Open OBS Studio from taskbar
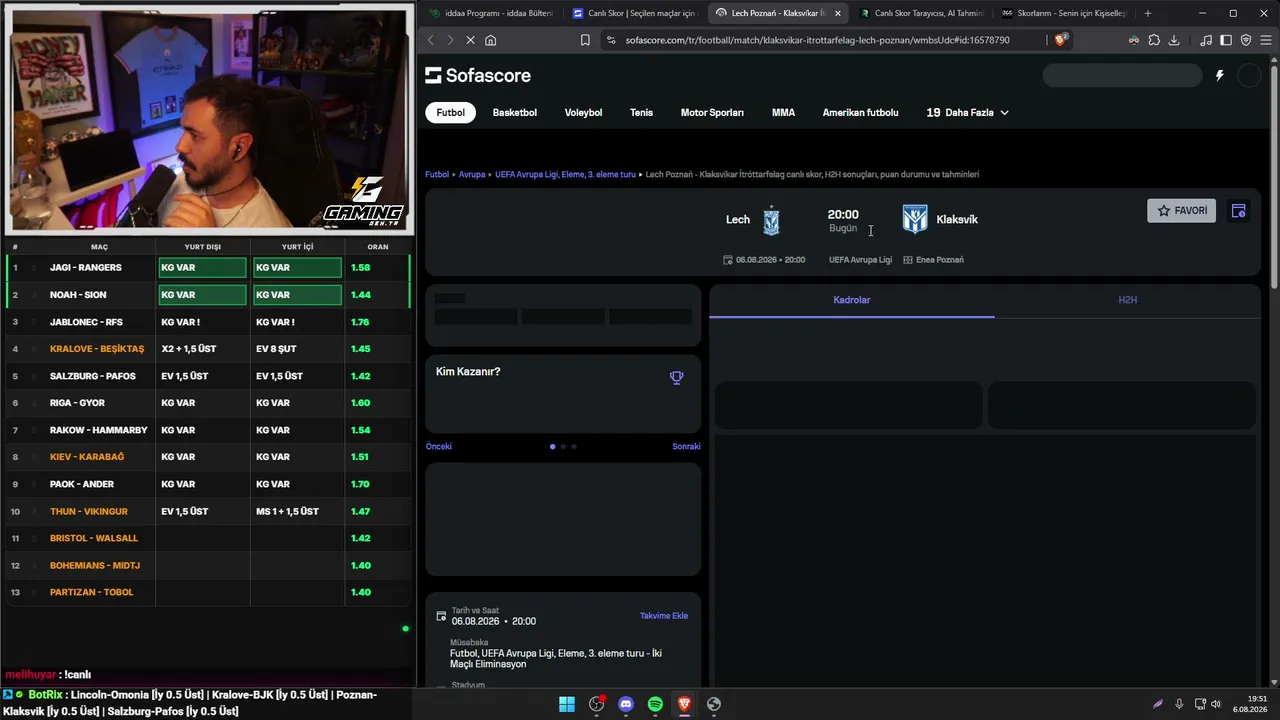 597,704
